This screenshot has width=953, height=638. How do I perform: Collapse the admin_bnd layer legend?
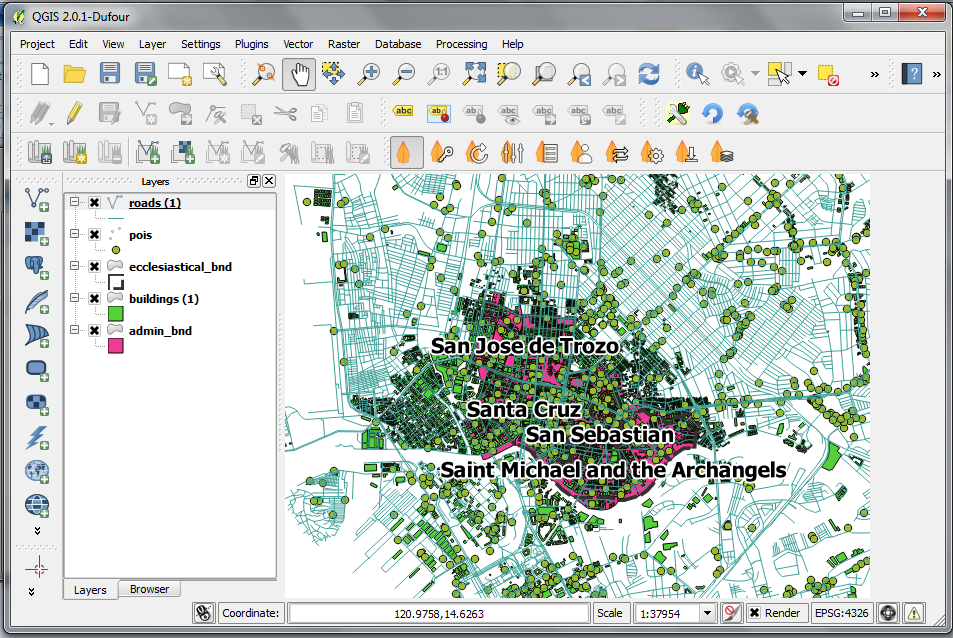74,330
